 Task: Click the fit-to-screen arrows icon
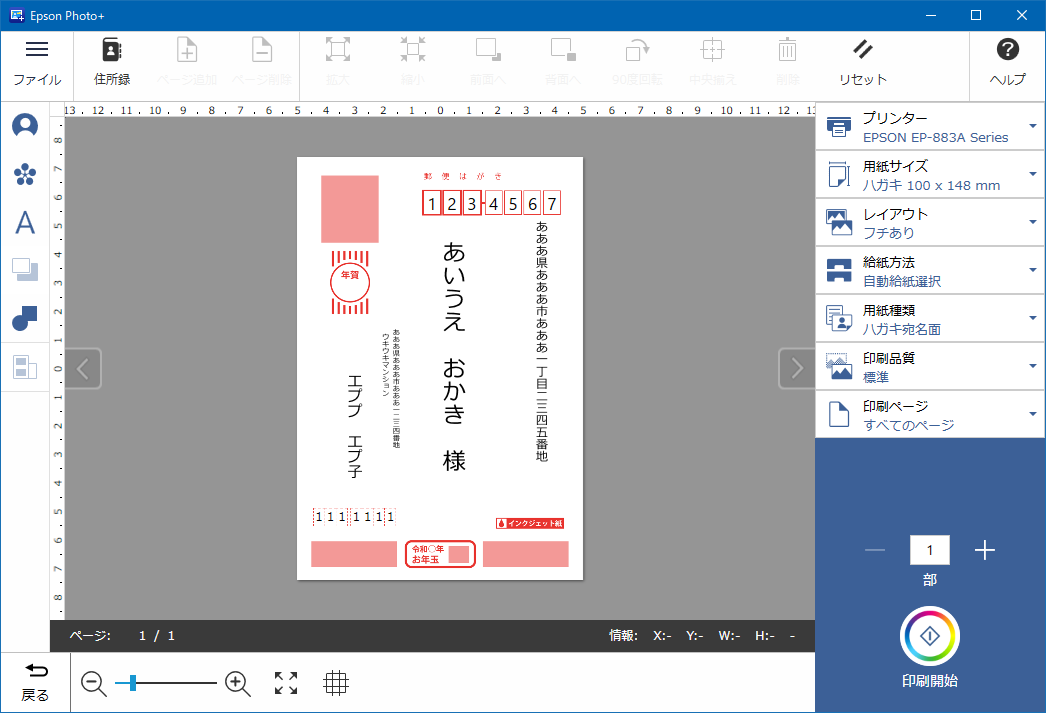click(286, 683)
